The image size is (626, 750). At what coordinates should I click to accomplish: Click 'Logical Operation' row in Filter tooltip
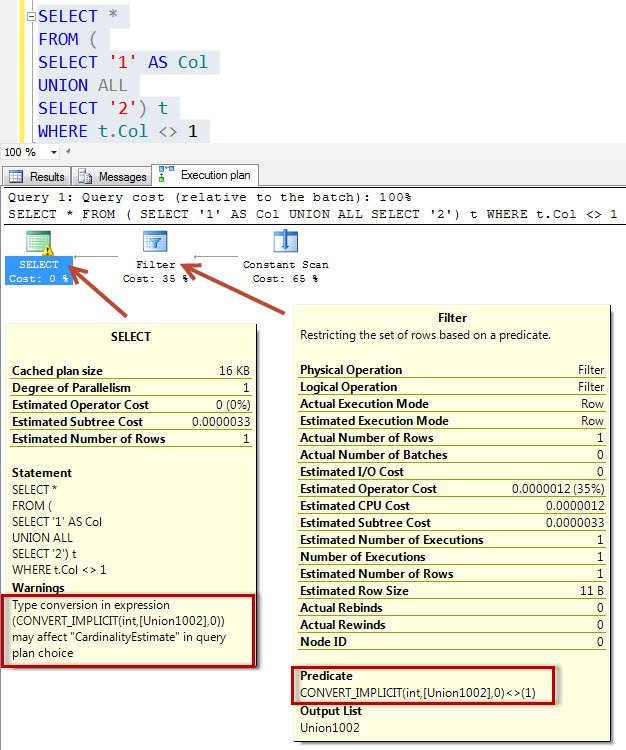point(452,386)
